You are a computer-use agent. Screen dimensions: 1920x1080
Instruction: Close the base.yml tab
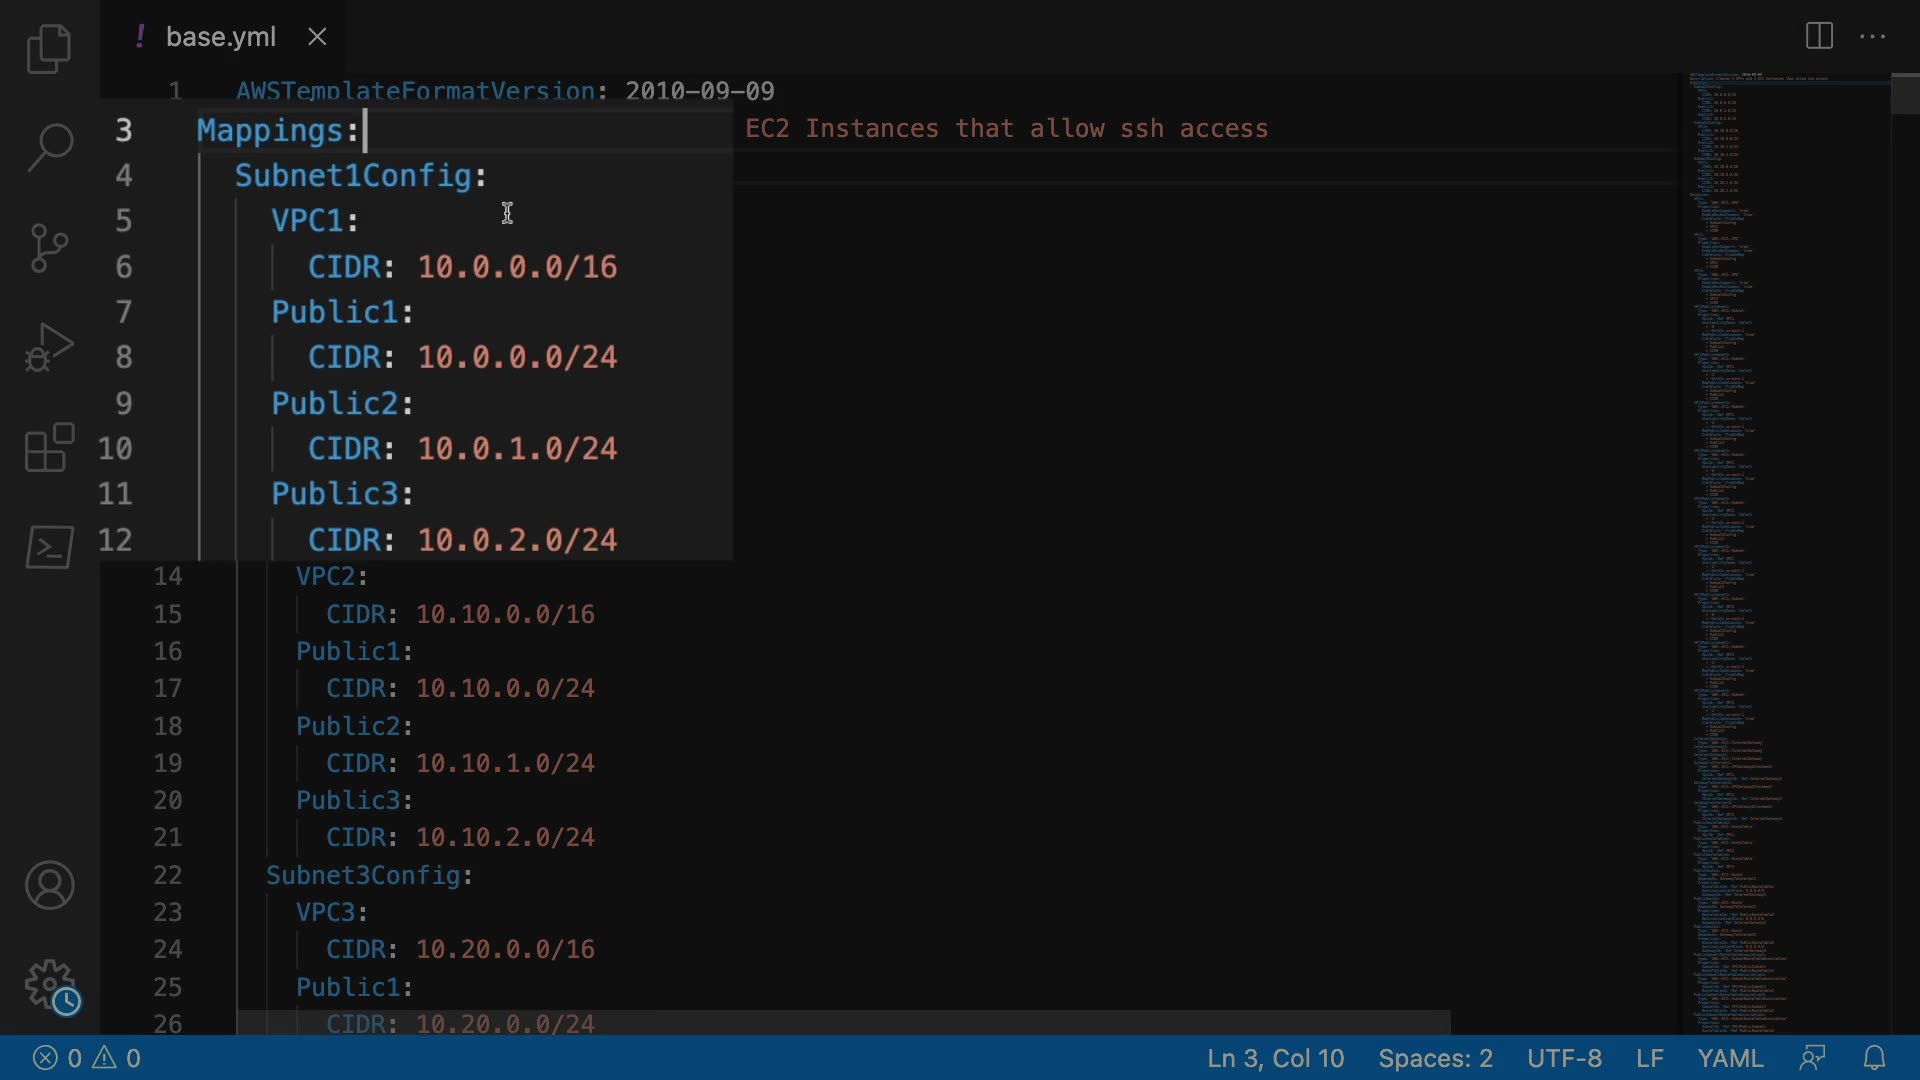tap(317, 37)
